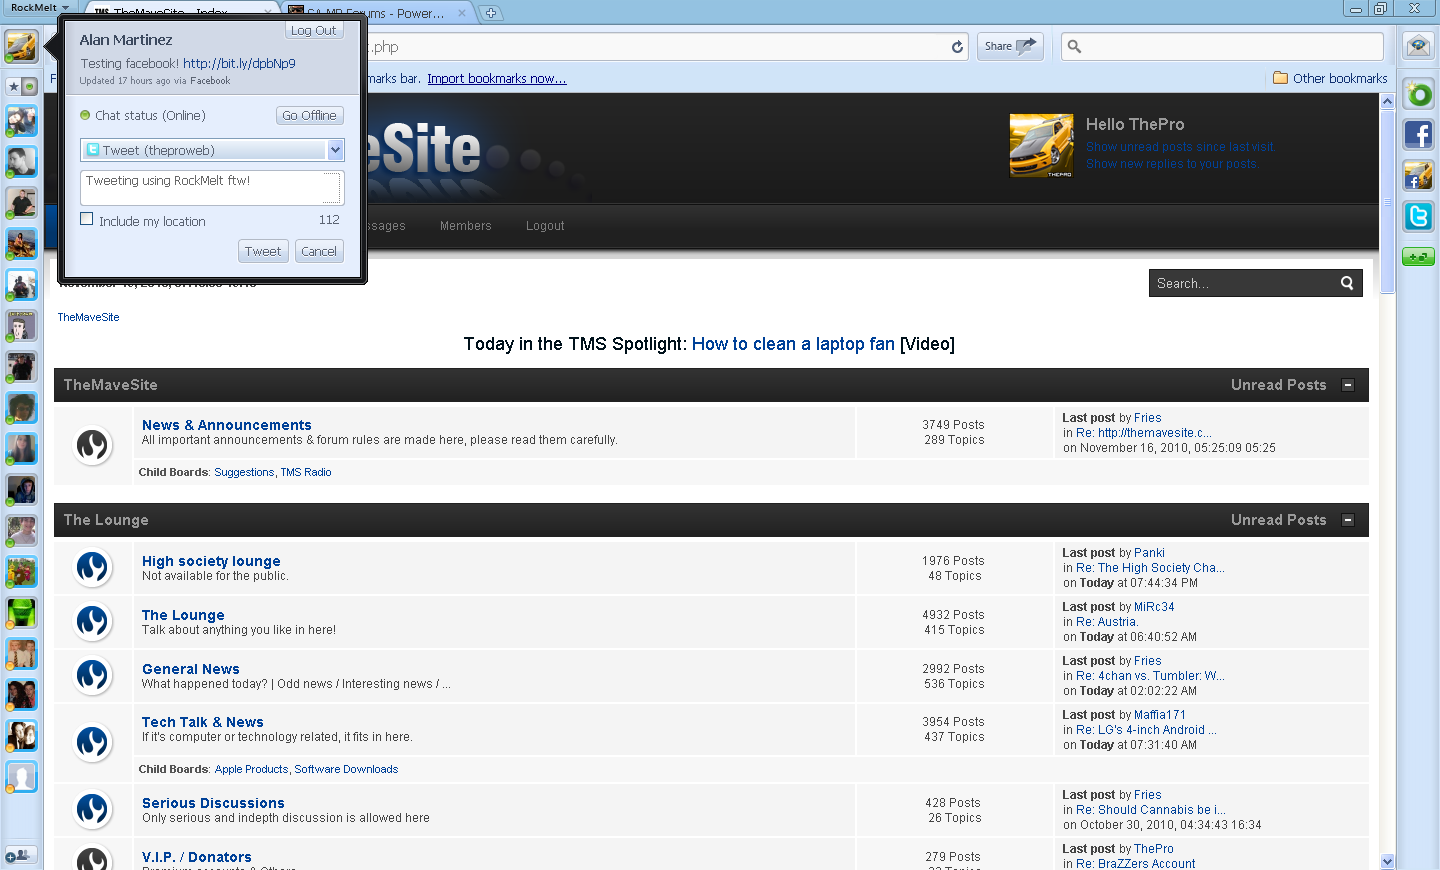The height and width of the screenshot is (870, 1440).
Task: Reload the page with the refresh icon
Action: tap(957, 47)
